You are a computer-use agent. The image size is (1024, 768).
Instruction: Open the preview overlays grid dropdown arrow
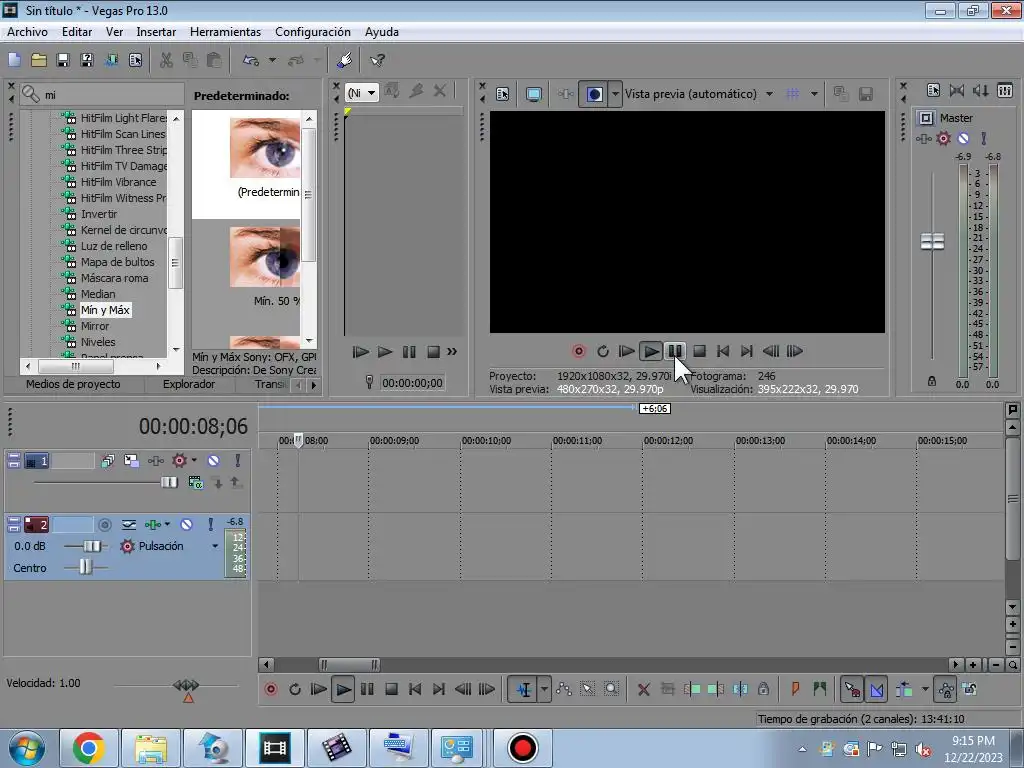point(814,94)
